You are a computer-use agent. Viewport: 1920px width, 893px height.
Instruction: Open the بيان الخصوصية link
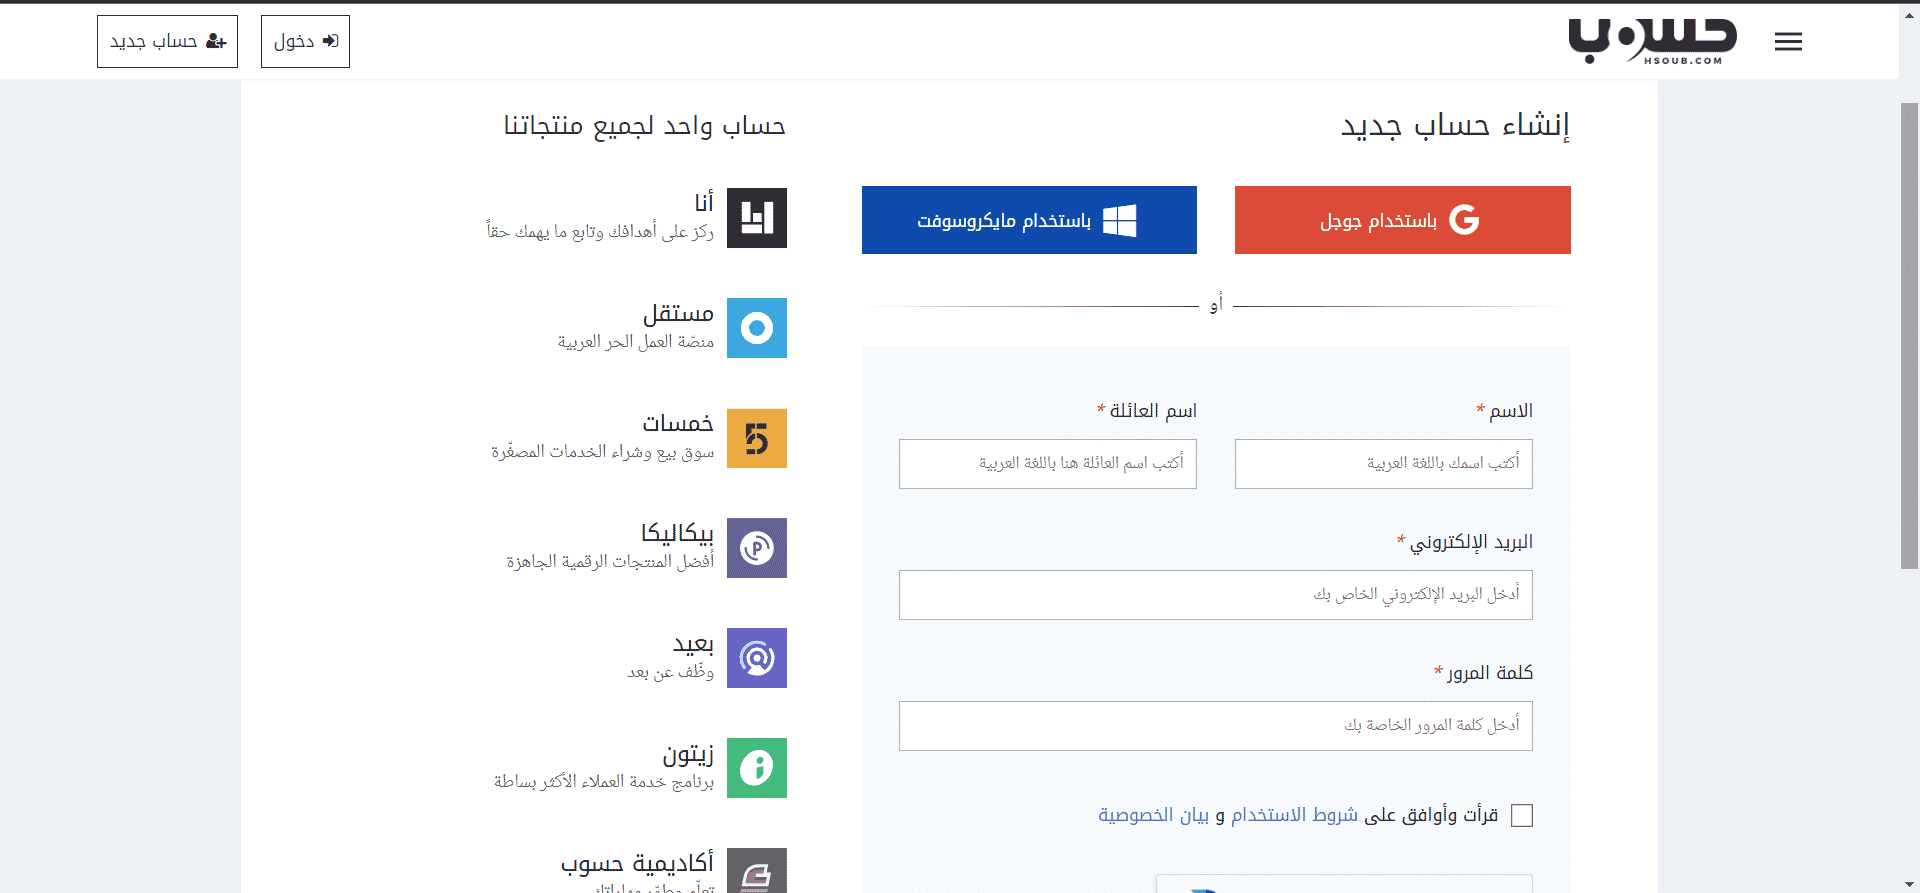point(1154,815)
